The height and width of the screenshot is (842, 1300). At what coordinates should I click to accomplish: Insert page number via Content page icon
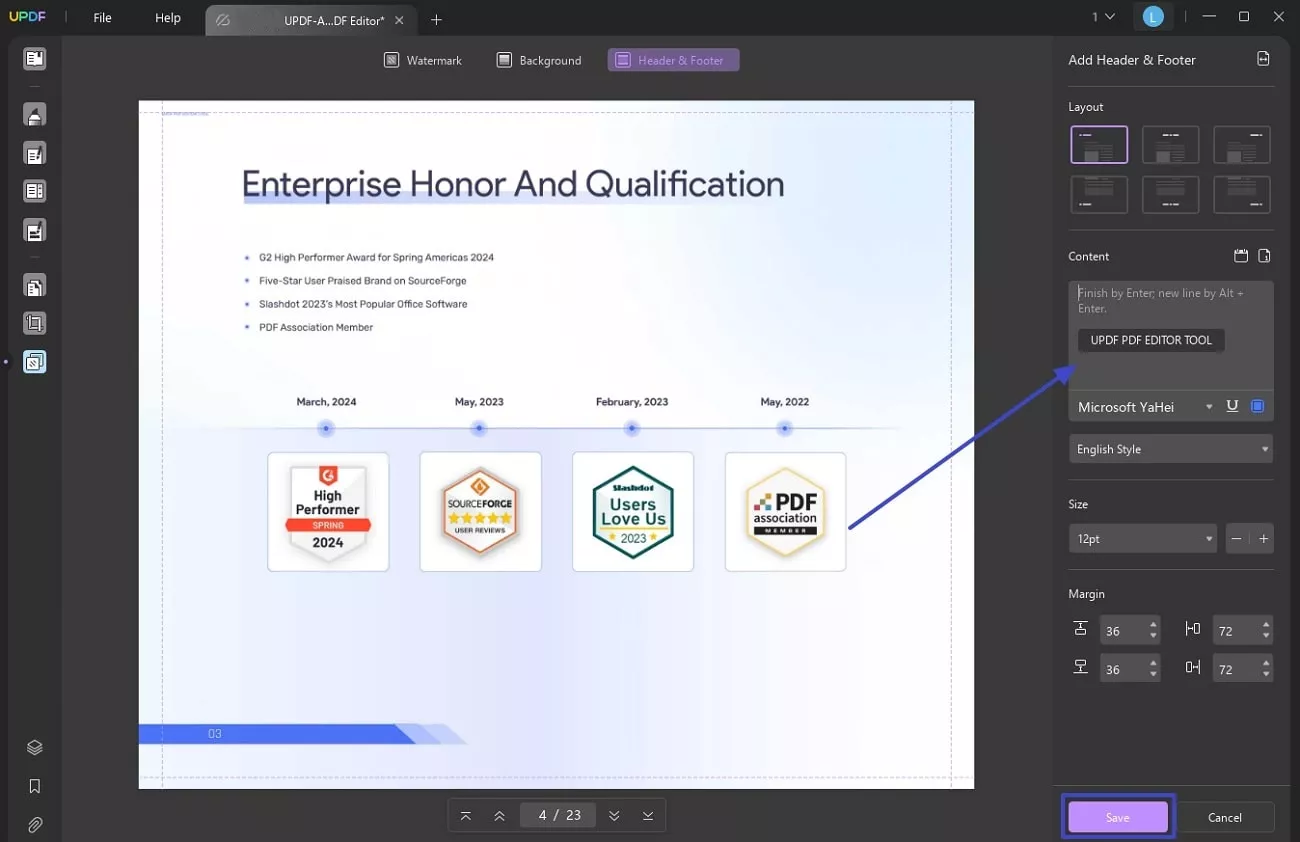(x=1264, y=256)
